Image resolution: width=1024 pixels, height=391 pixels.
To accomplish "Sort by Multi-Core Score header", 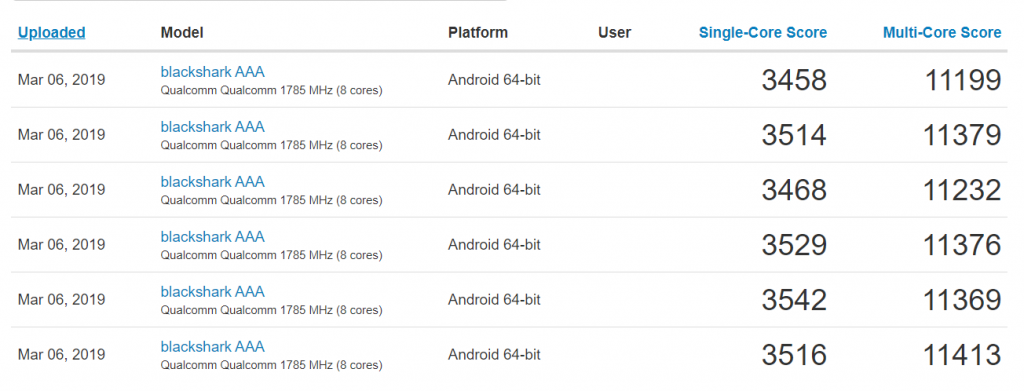I will click(x=942, y=33).
